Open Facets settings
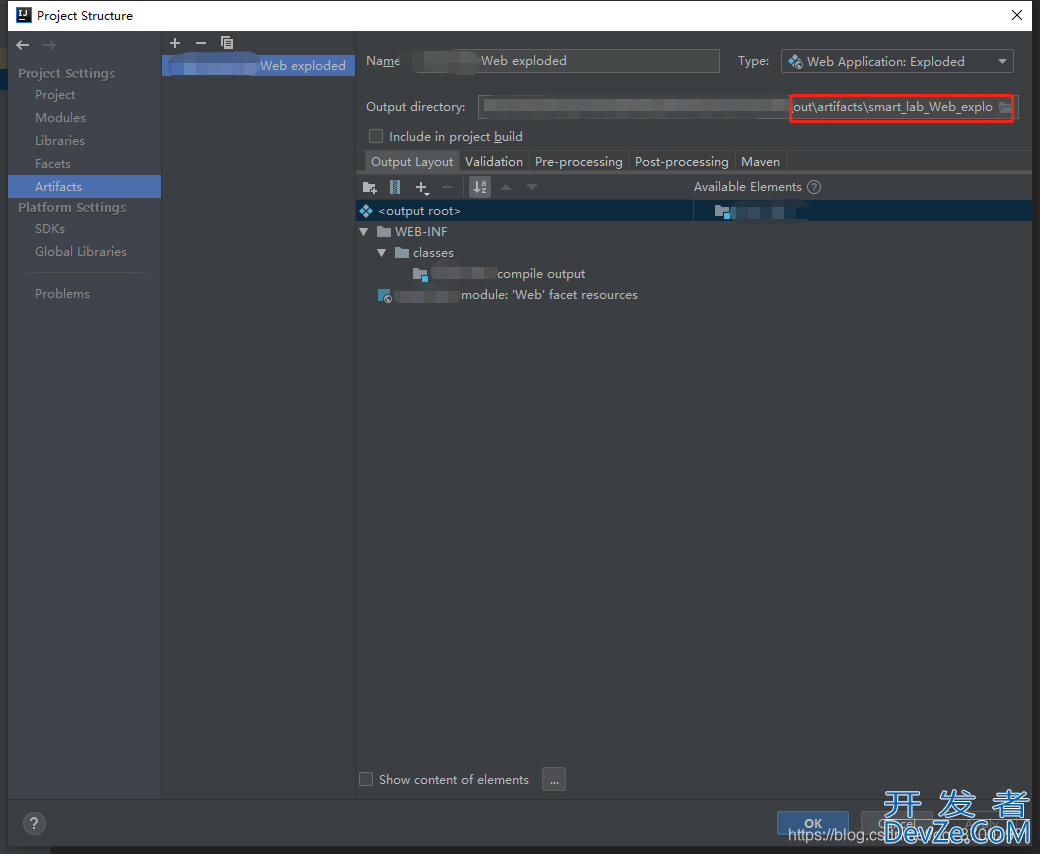Screen dimensions: 1040x854 click(52, 164)
